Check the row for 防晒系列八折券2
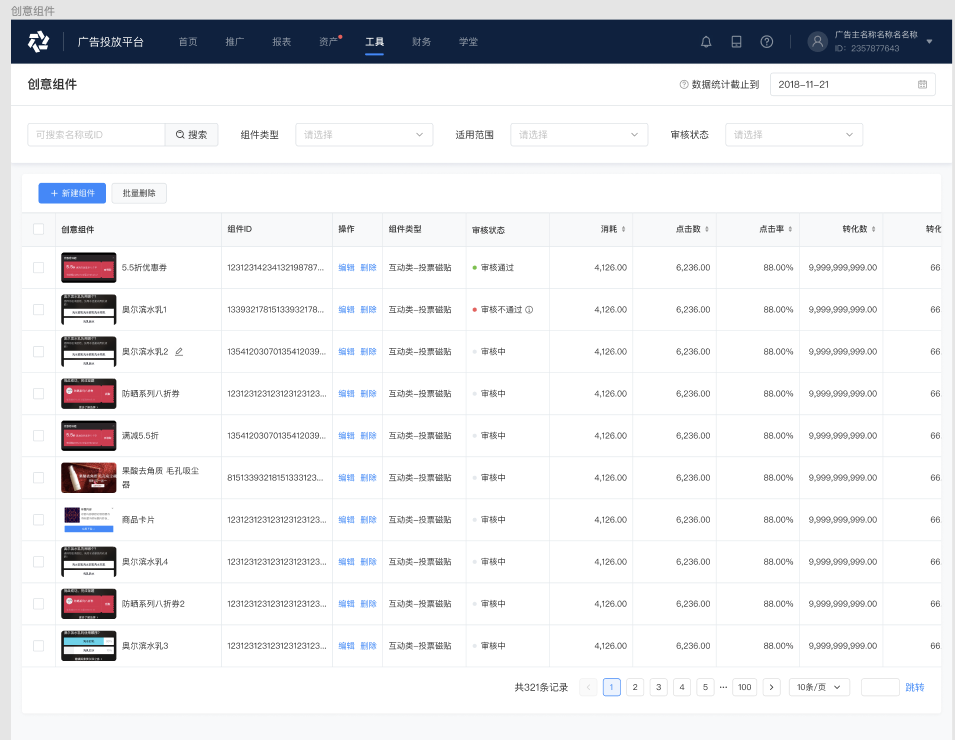955x740 pixels. point(38,604)
